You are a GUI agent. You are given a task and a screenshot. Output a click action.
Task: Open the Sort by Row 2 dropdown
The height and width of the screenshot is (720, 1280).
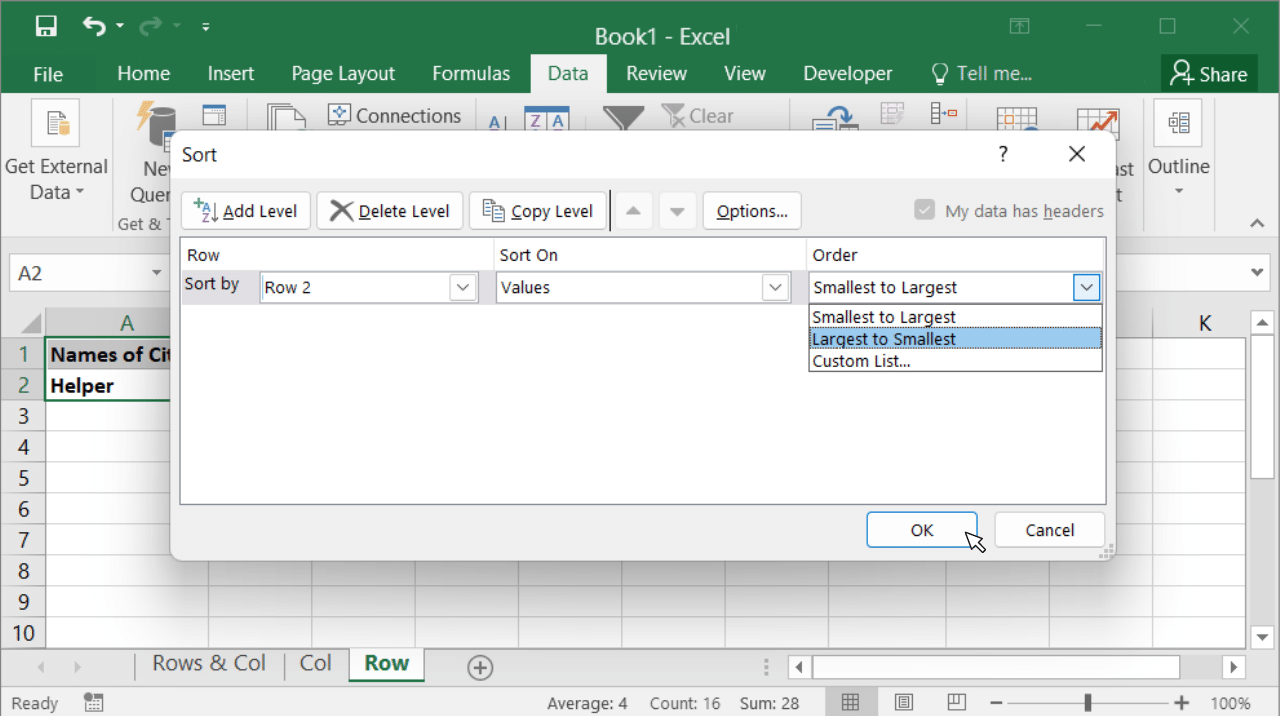[x=462, y=288]
